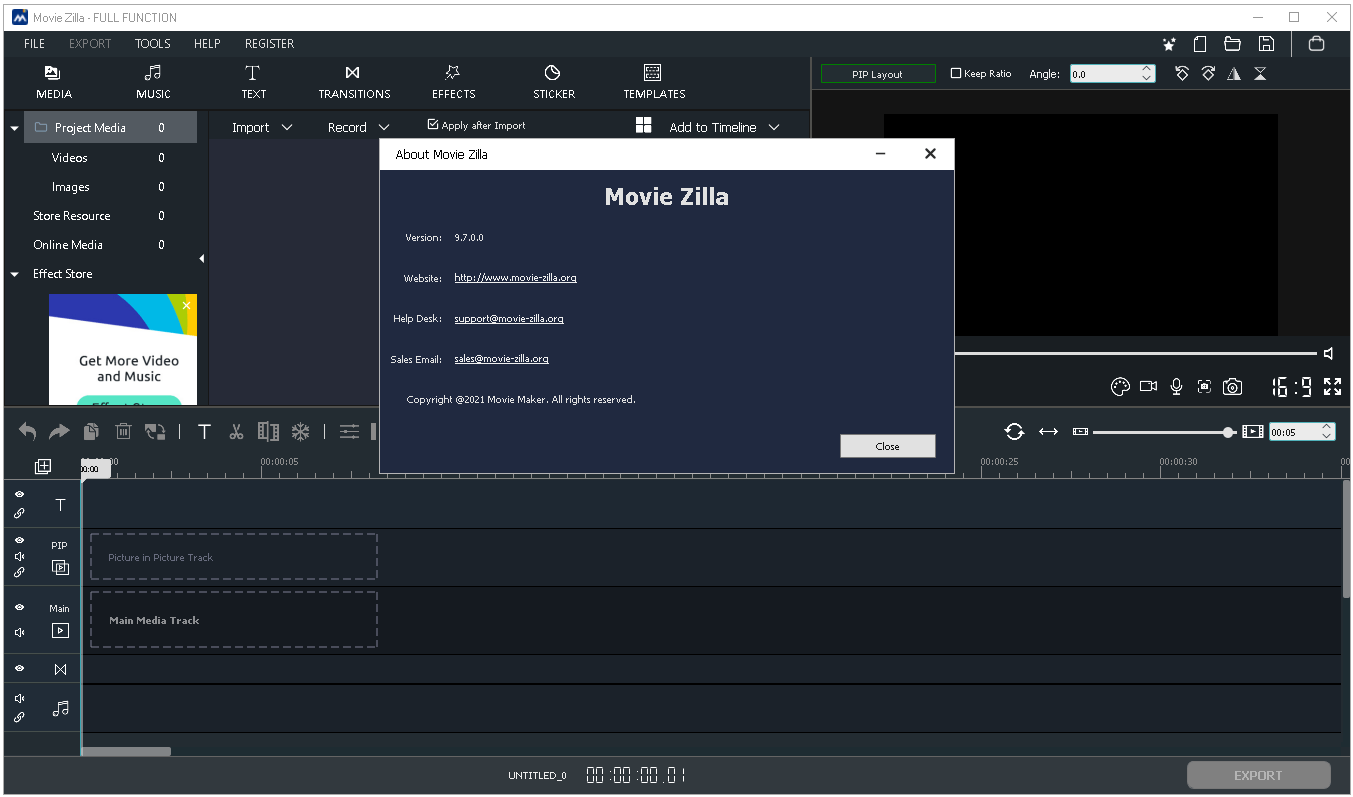
Task: Hide the Main track using its eye icon
Action: click(x=19, y=607)
